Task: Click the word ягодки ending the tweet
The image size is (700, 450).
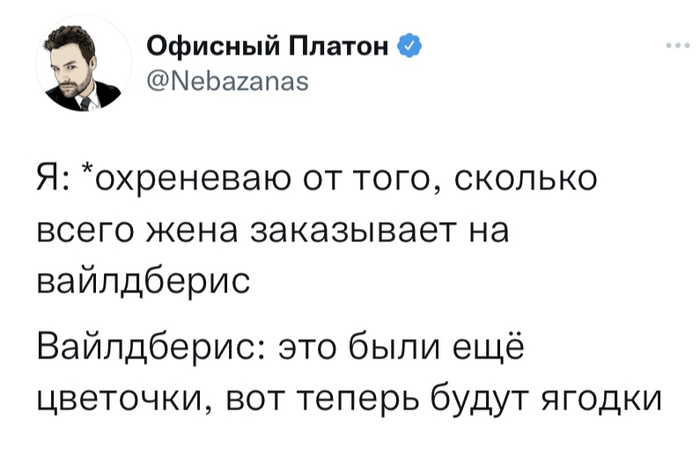Action: [601, 398]
